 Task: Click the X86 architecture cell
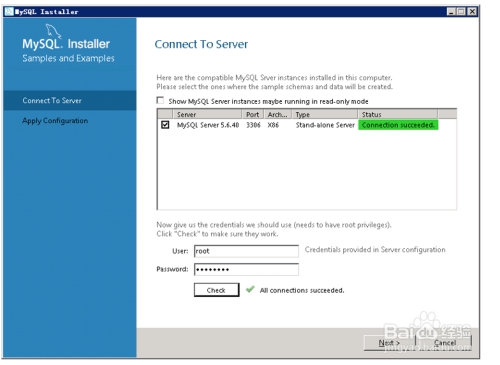[273, 125]
